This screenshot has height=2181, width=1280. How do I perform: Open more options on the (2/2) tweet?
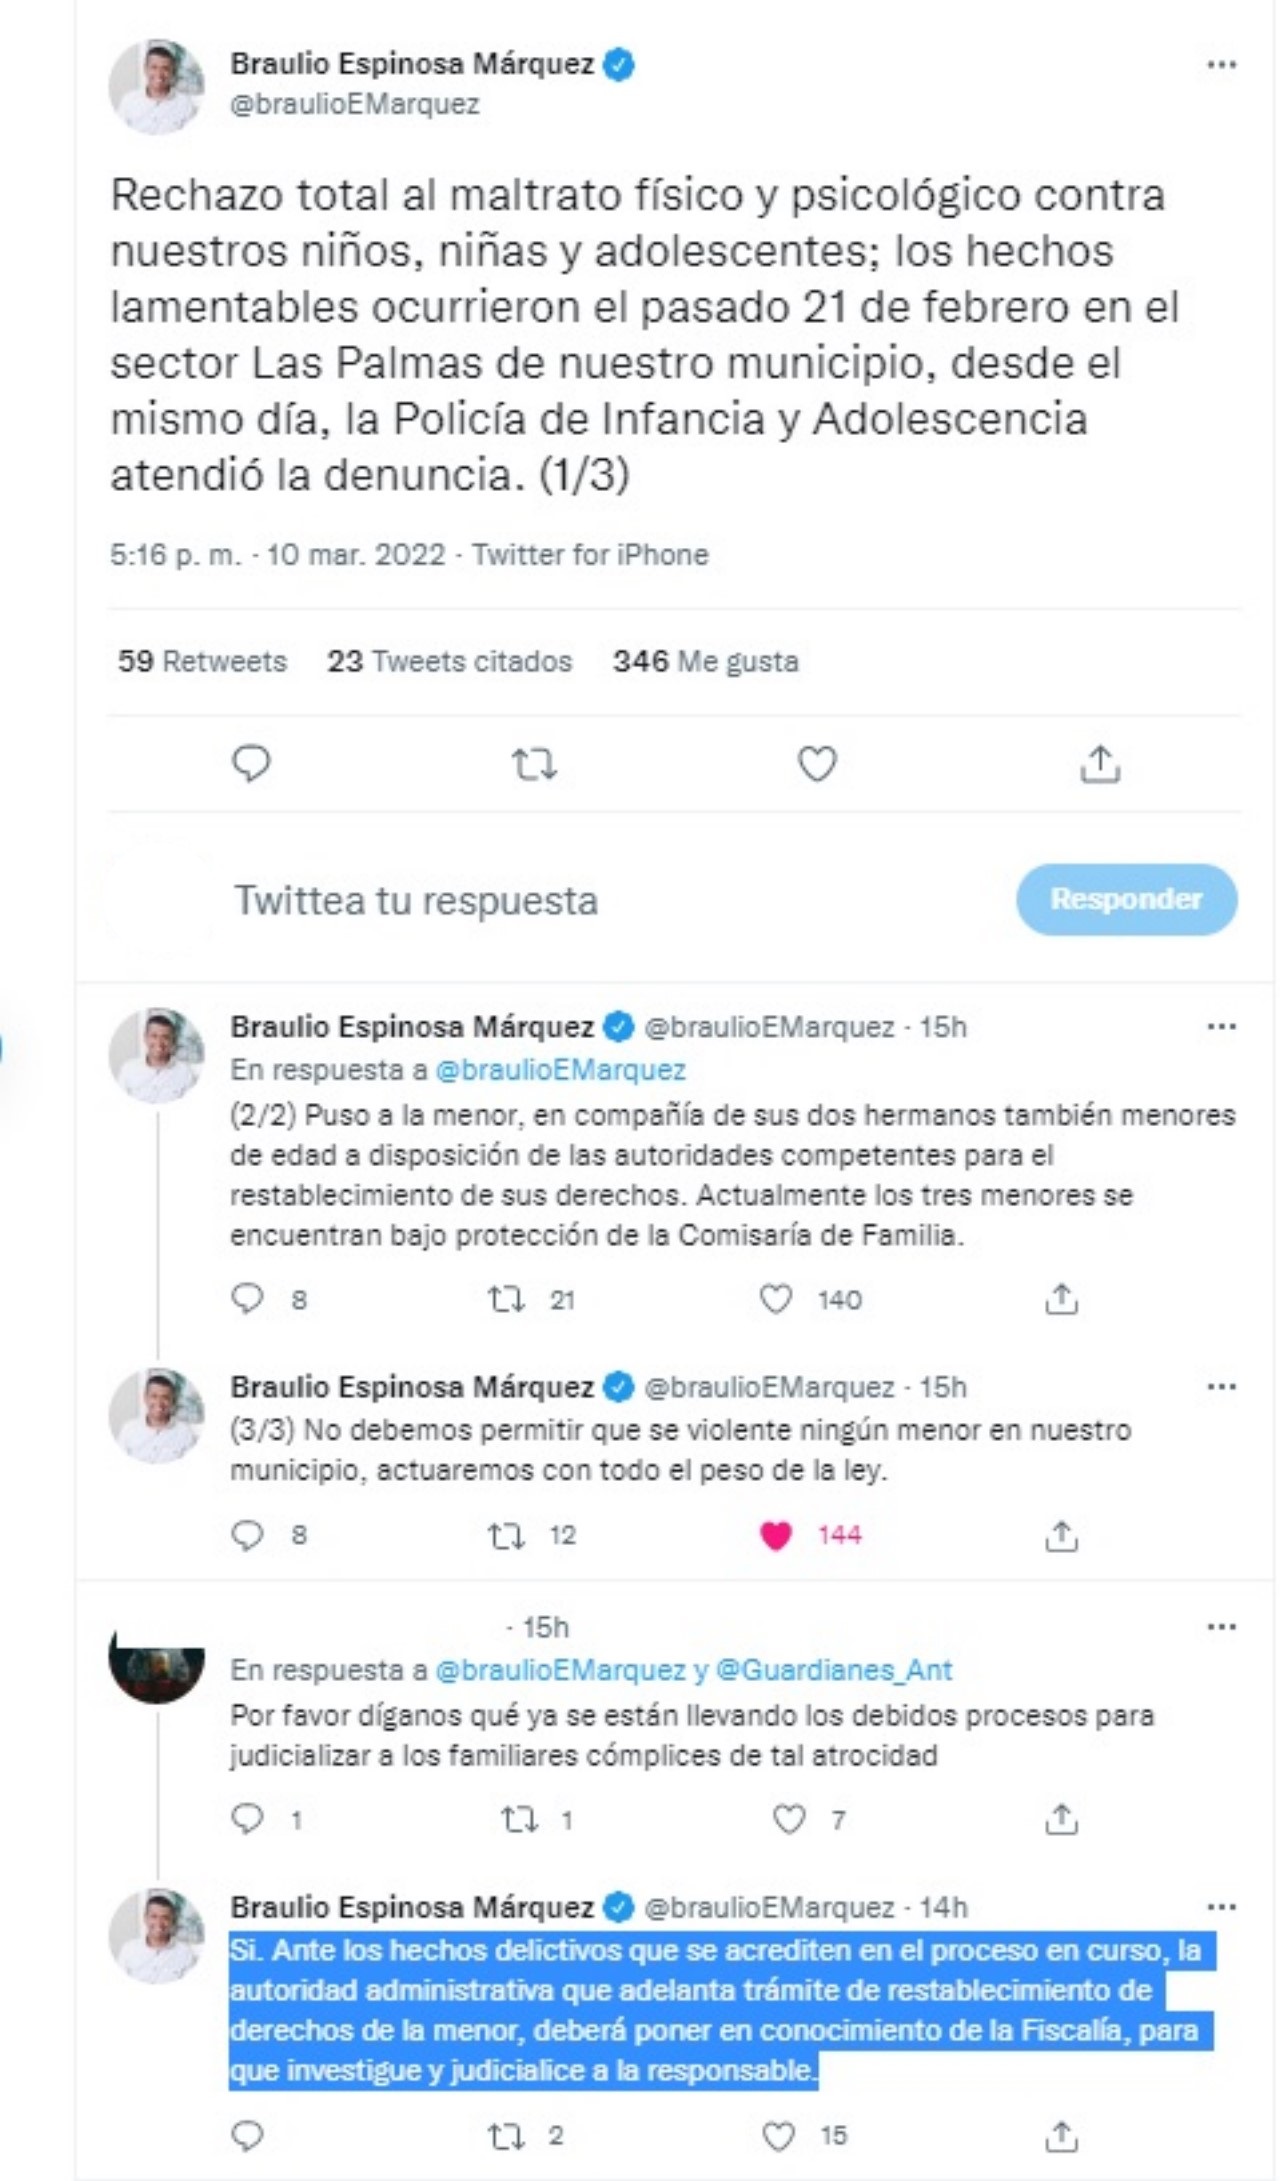click(1221, 1027)
